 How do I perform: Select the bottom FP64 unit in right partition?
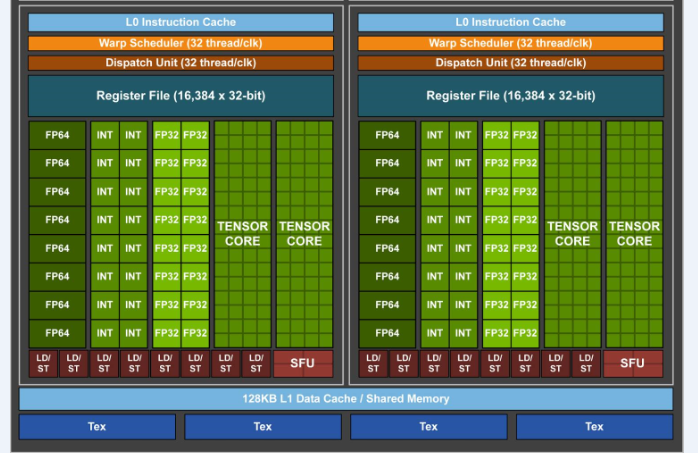(387, 333)
